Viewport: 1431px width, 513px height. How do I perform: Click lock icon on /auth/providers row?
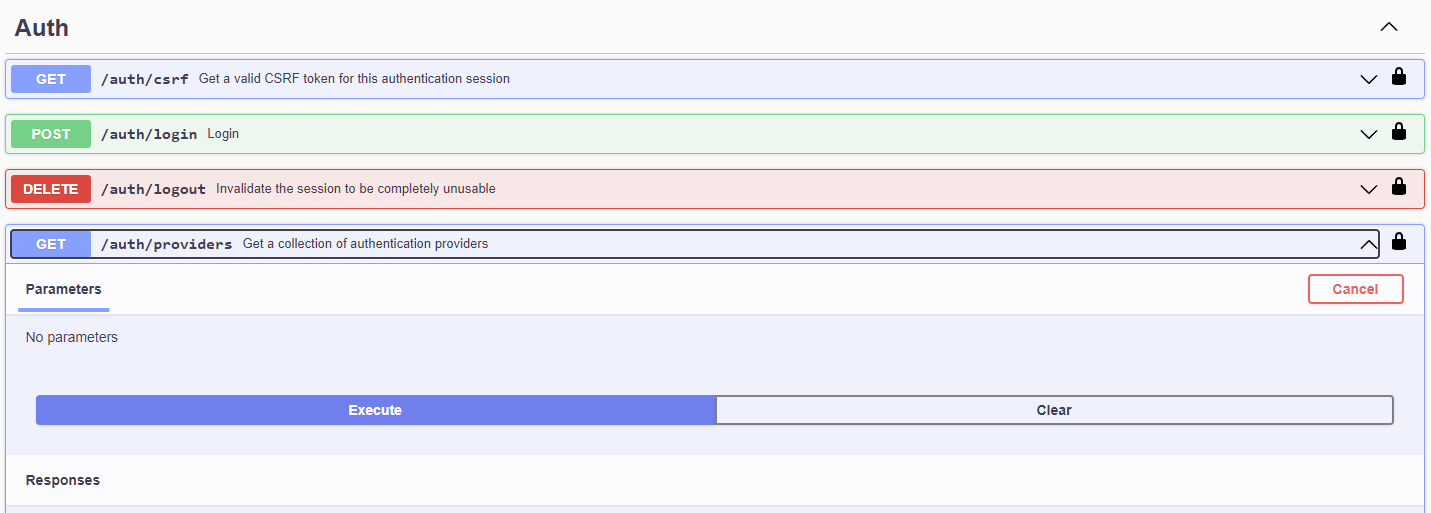(x=1399, y=242)
